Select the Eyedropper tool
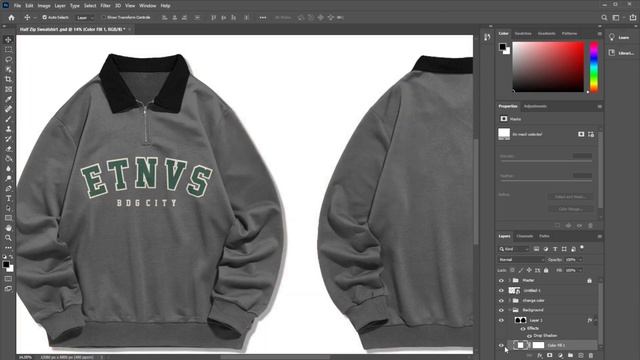 pyautogui.click(x=8, y=99)
